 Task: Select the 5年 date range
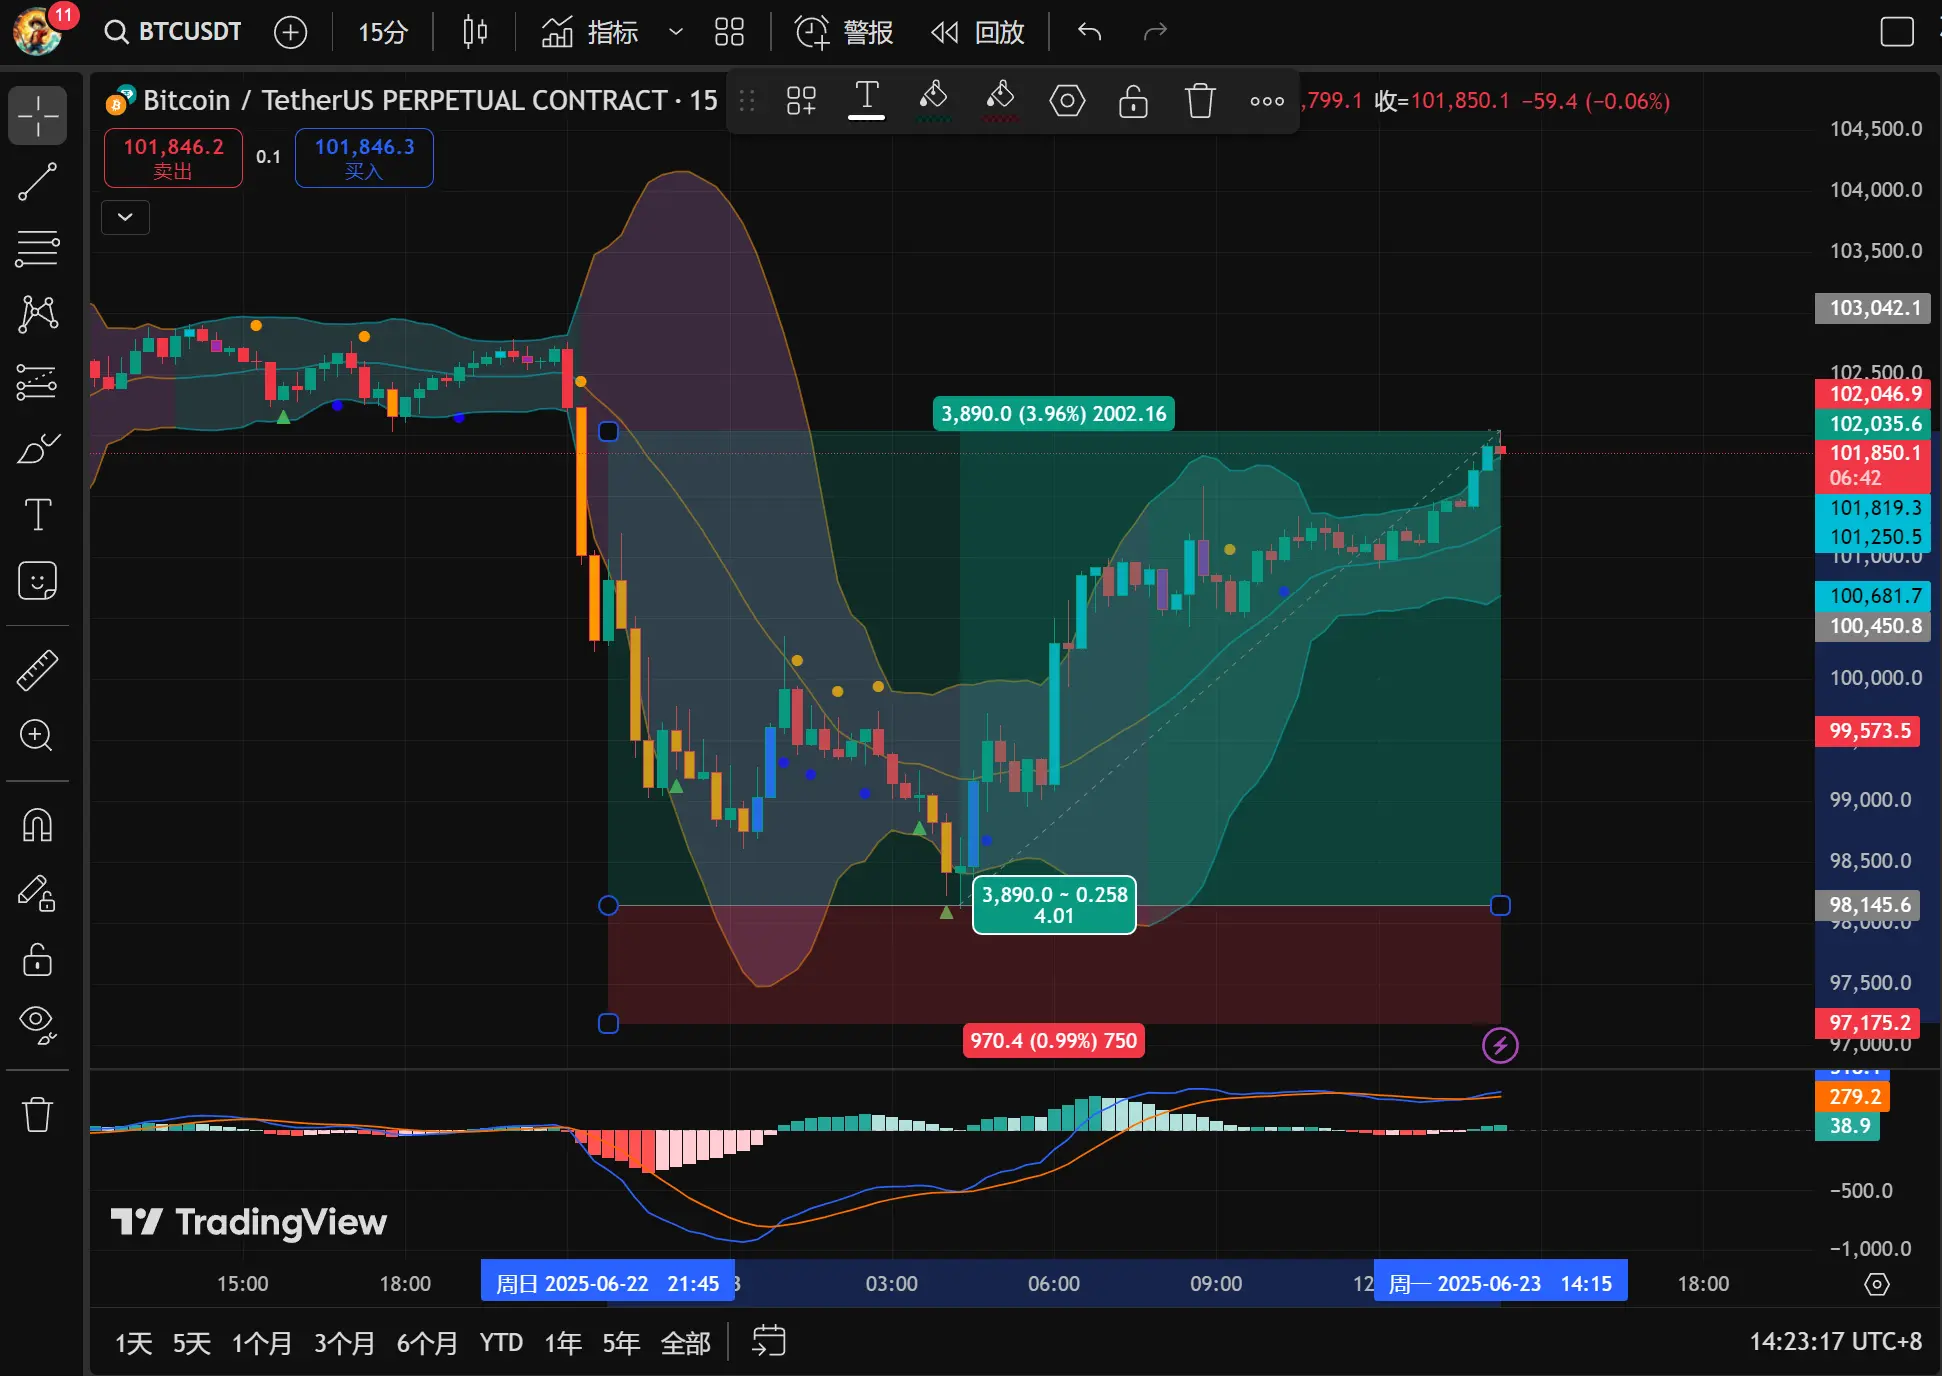click(621, 1342)
